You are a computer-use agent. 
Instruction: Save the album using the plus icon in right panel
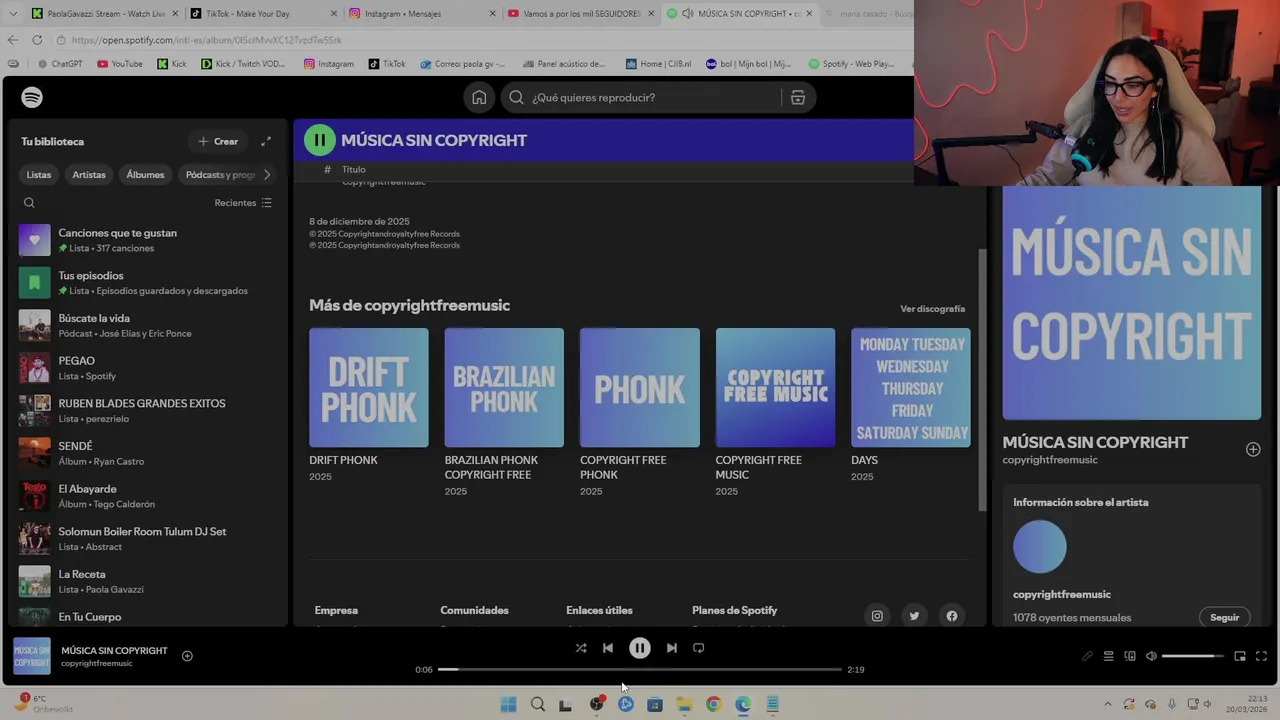coord(1253,449)
